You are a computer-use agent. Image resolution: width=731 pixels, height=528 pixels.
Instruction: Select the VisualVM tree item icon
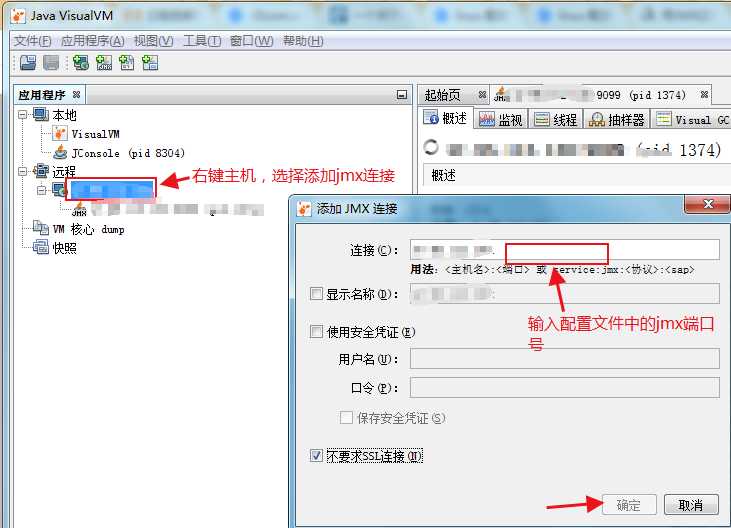[59, 134]
